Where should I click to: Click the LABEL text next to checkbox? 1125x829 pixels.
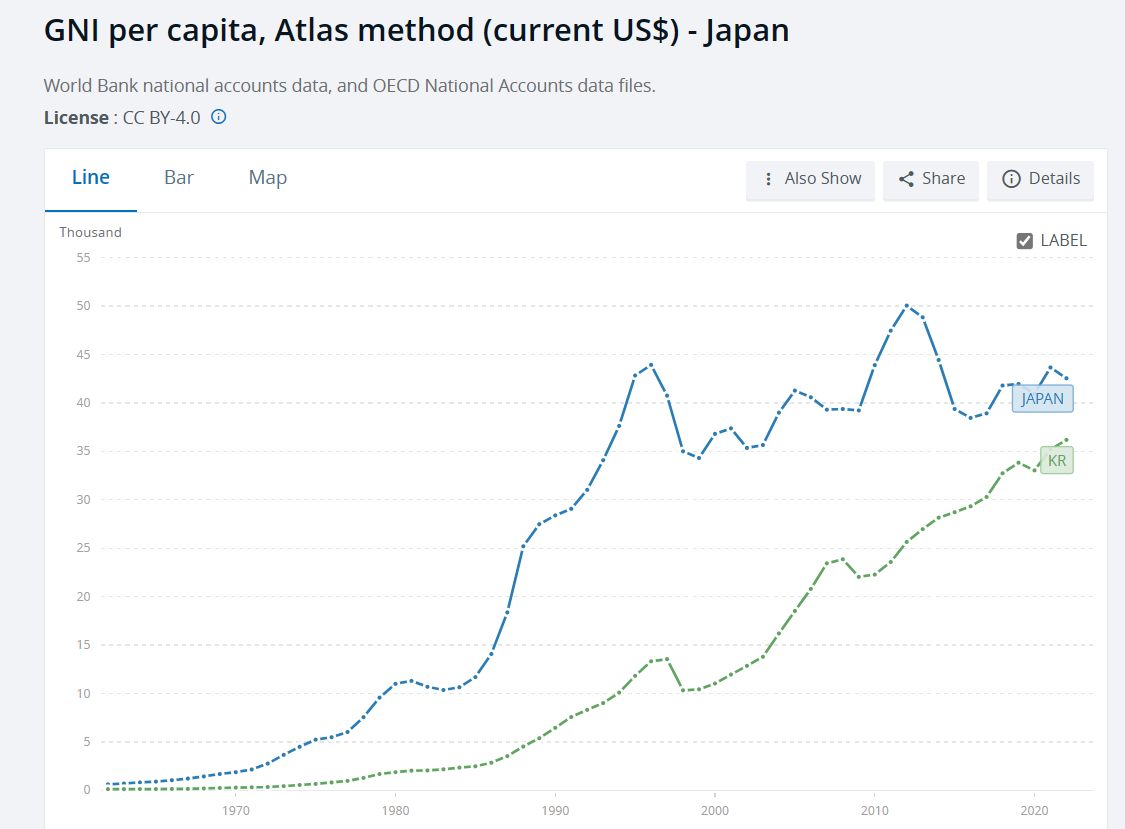[x=1063, y=240]
